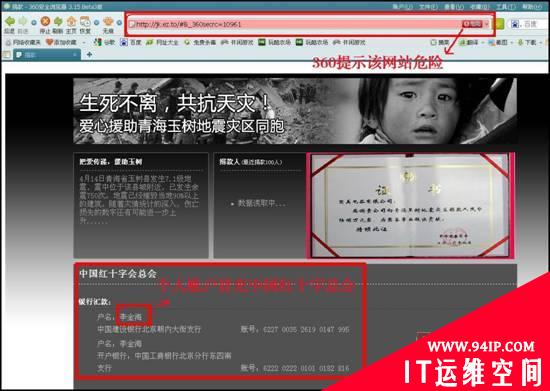The height and width of the screenshot is (391, 550).
Task: Expand the 翻译 dropdown arrow
Action: pos(483,42)
